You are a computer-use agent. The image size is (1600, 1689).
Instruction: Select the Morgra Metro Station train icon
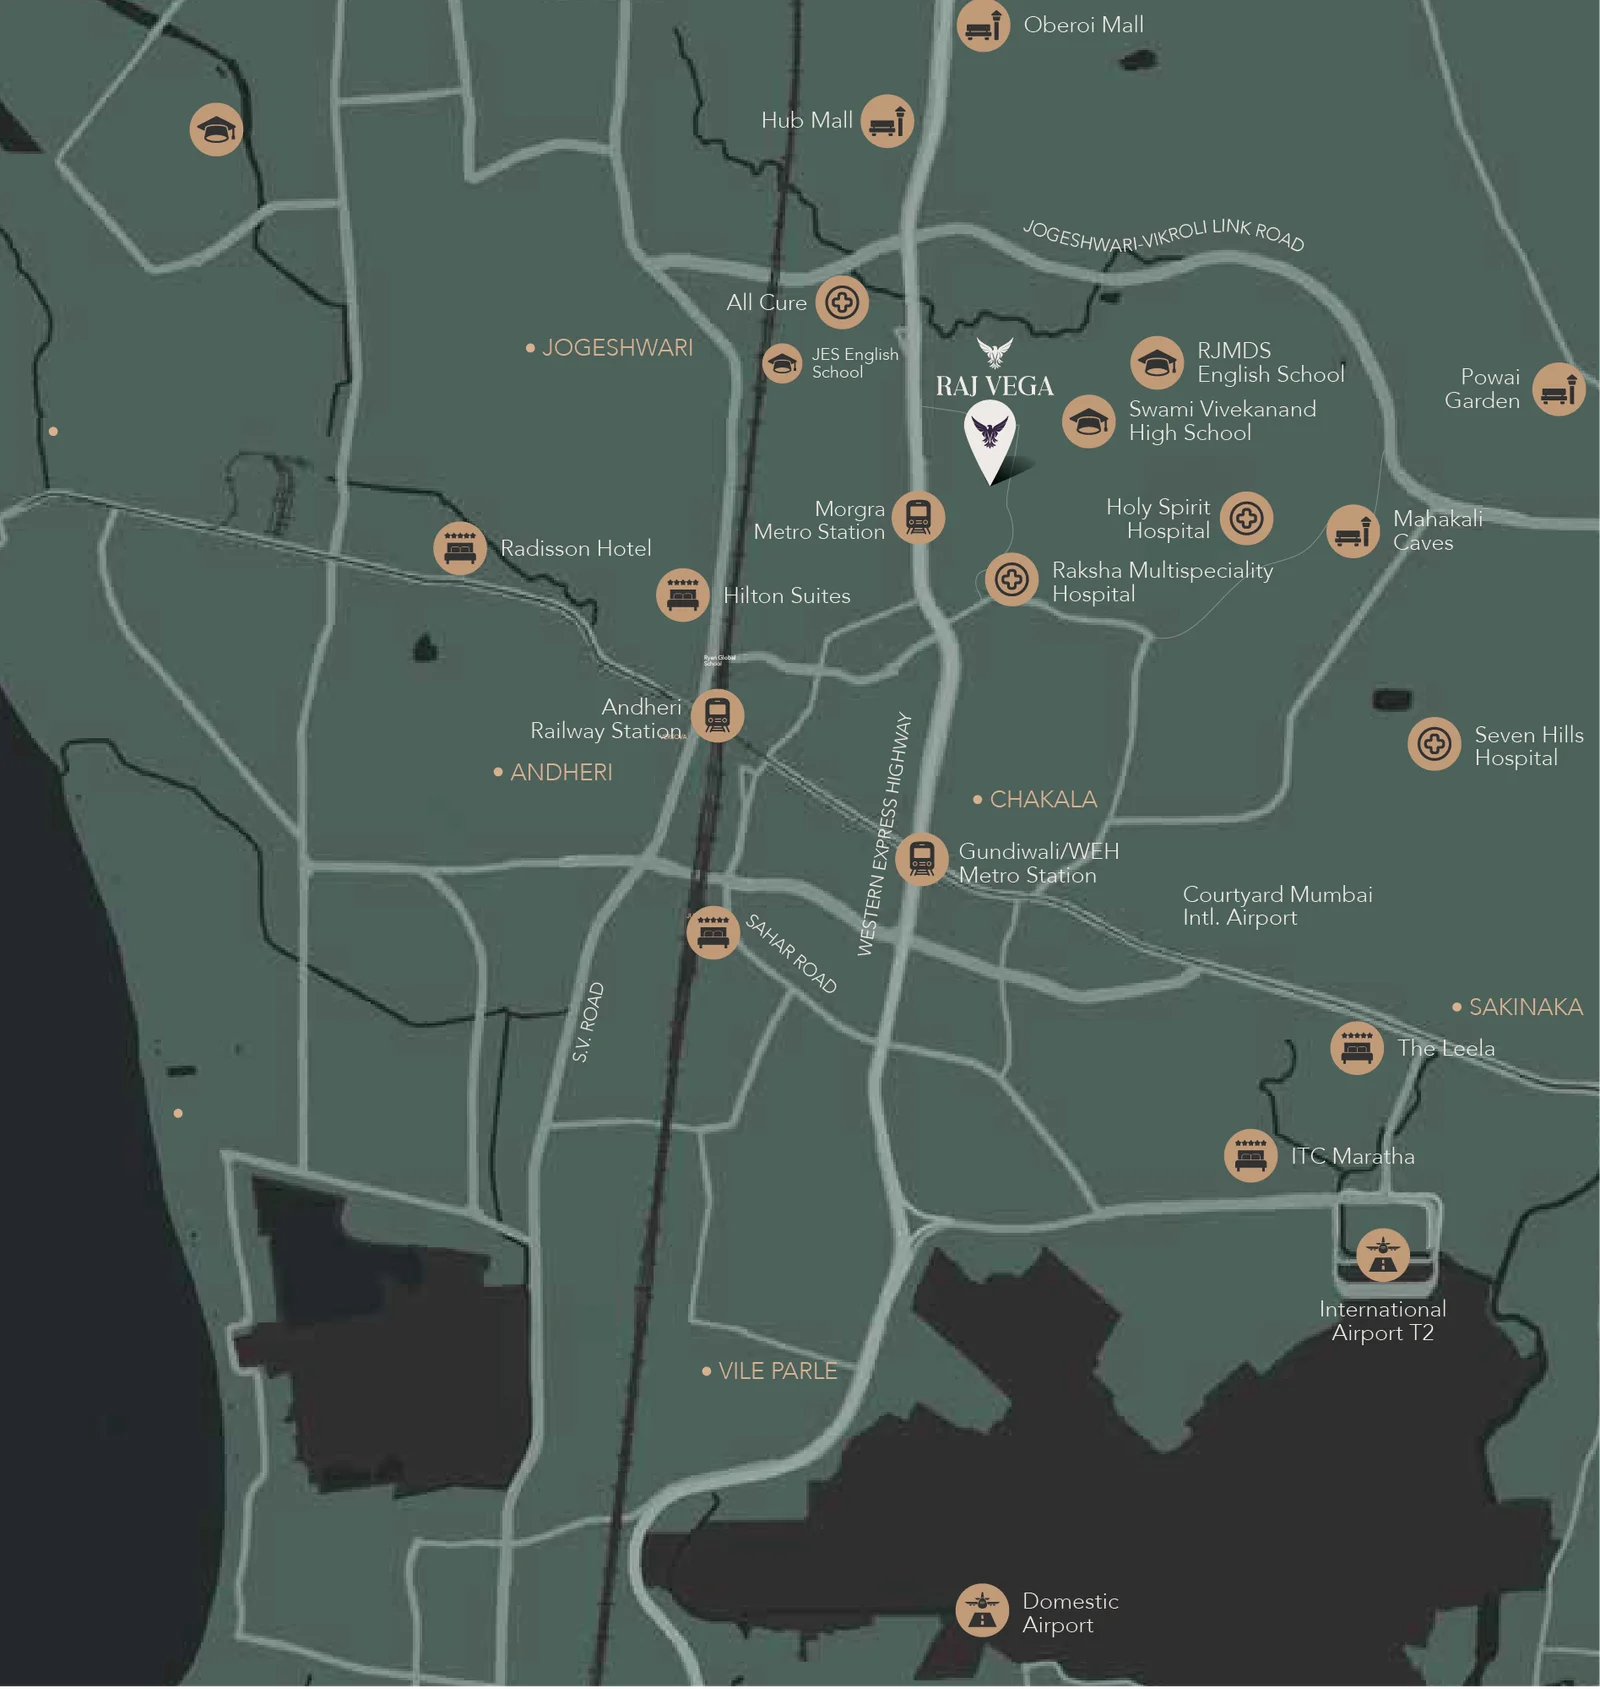pyautogui.click(x=918, y=518)
